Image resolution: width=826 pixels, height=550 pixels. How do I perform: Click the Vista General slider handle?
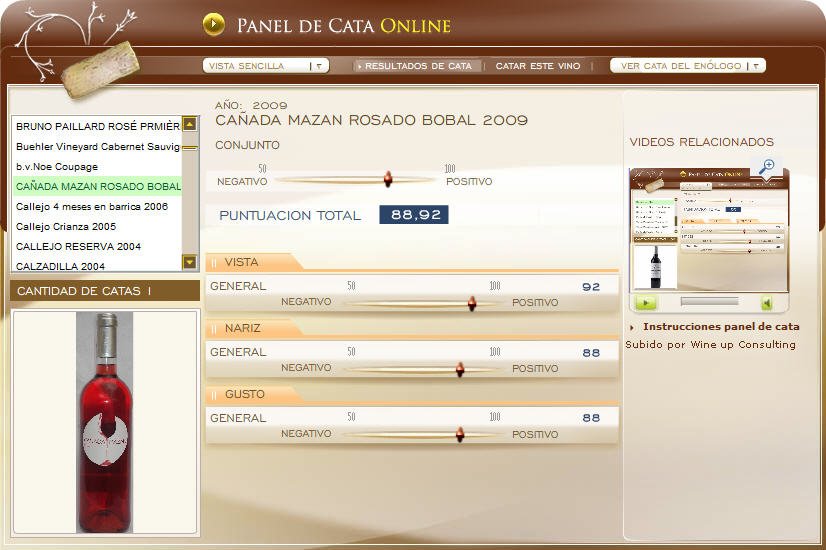pyautogui.click(x=471, y=303)
